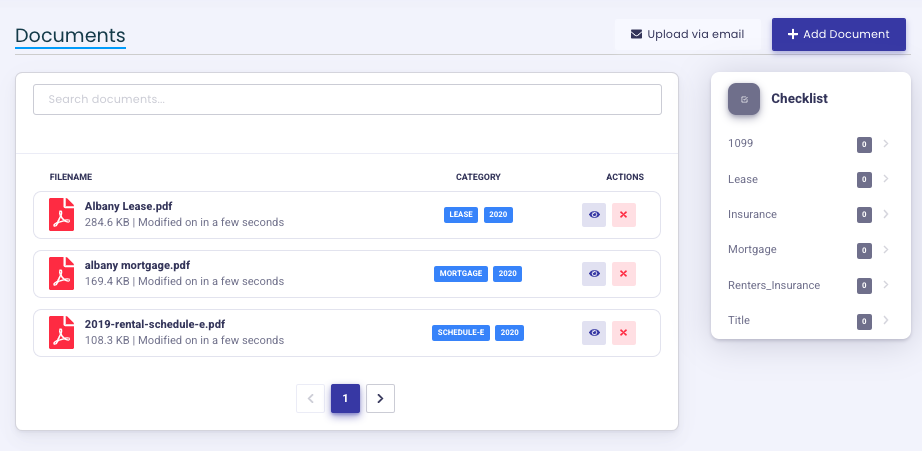Open the Albany Lease.pdf filename

pyautogui.click(x=128, y=206)
